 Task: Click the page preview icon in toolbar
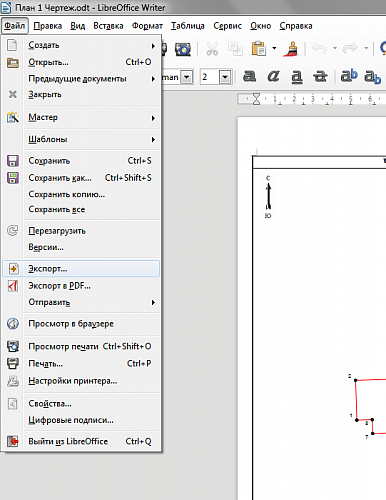click(183, 49)
